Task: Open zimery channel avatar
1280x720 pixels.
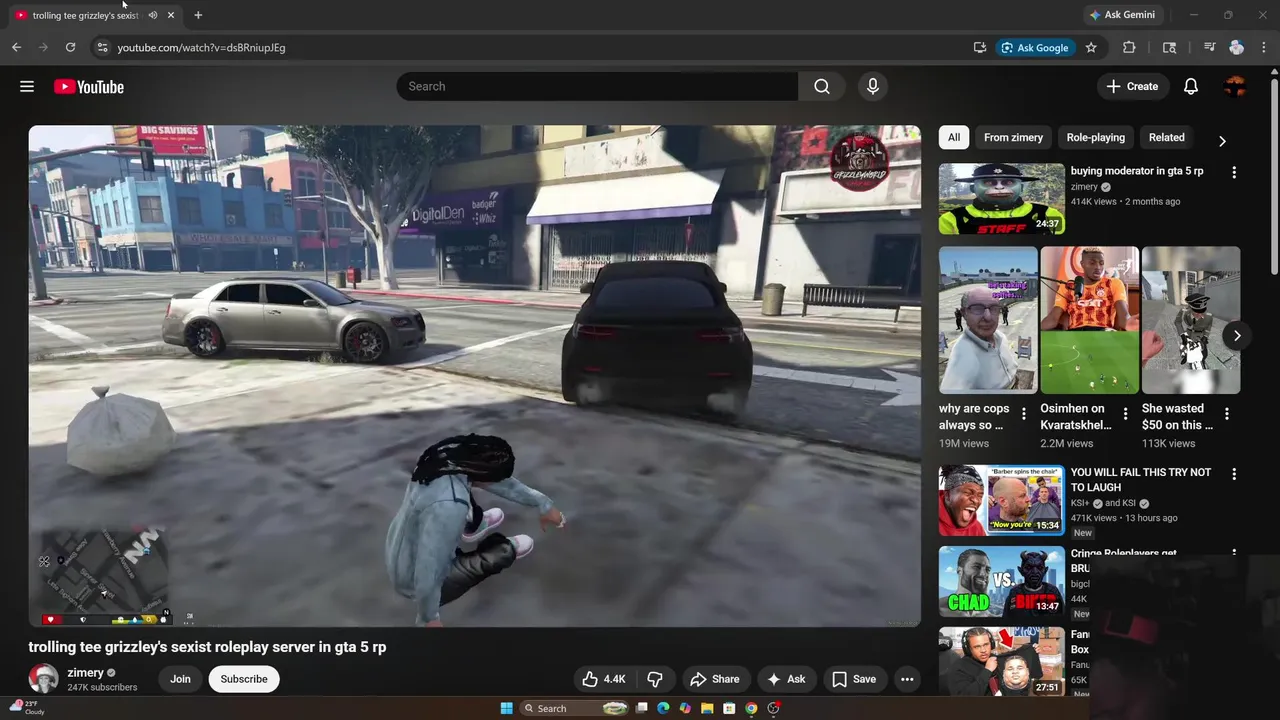Action: (43, 679)
